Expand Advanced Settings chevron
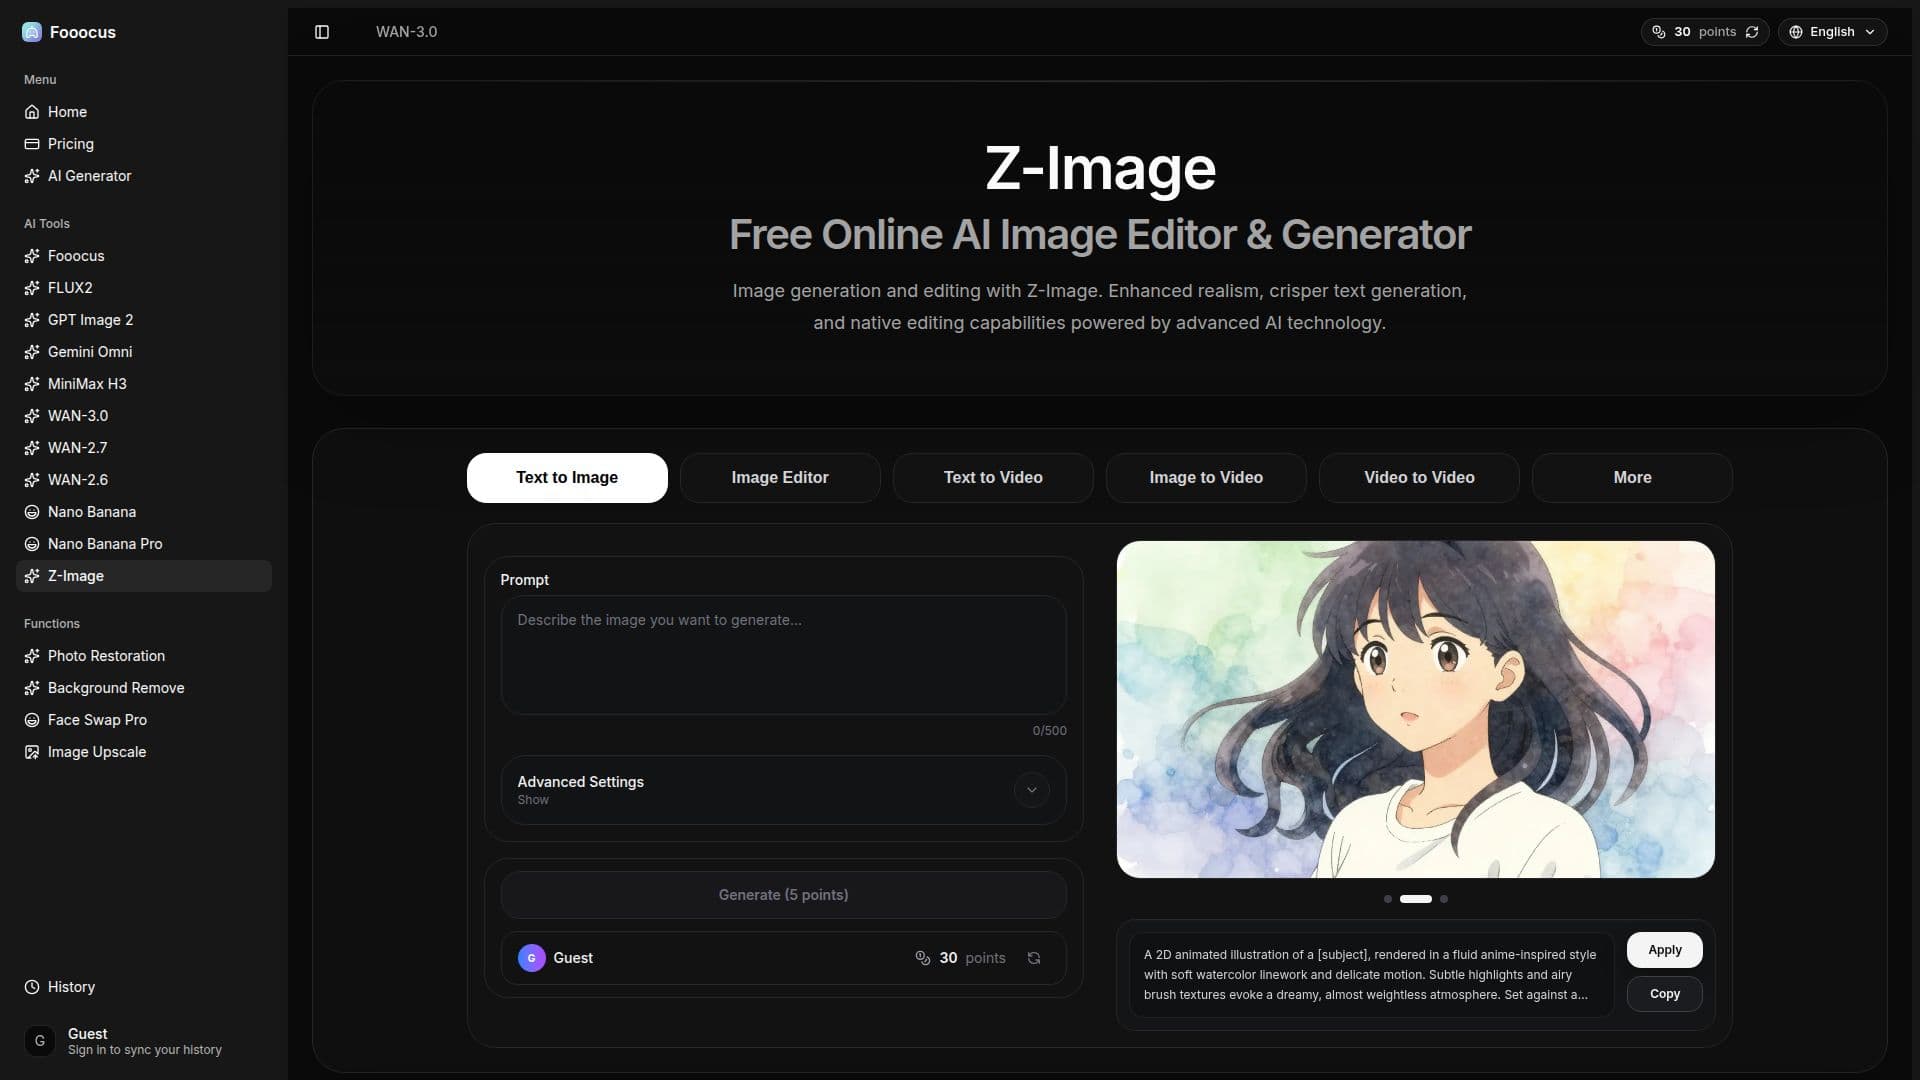1920x1080 pixels. pos(1031,790)
